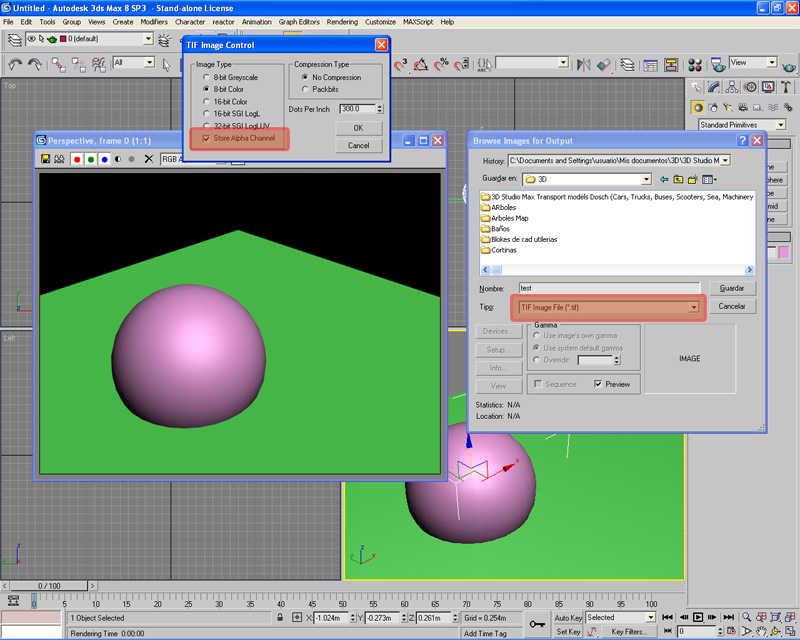
Task: Open the Modifiers menu
Action: pos(154,22)
